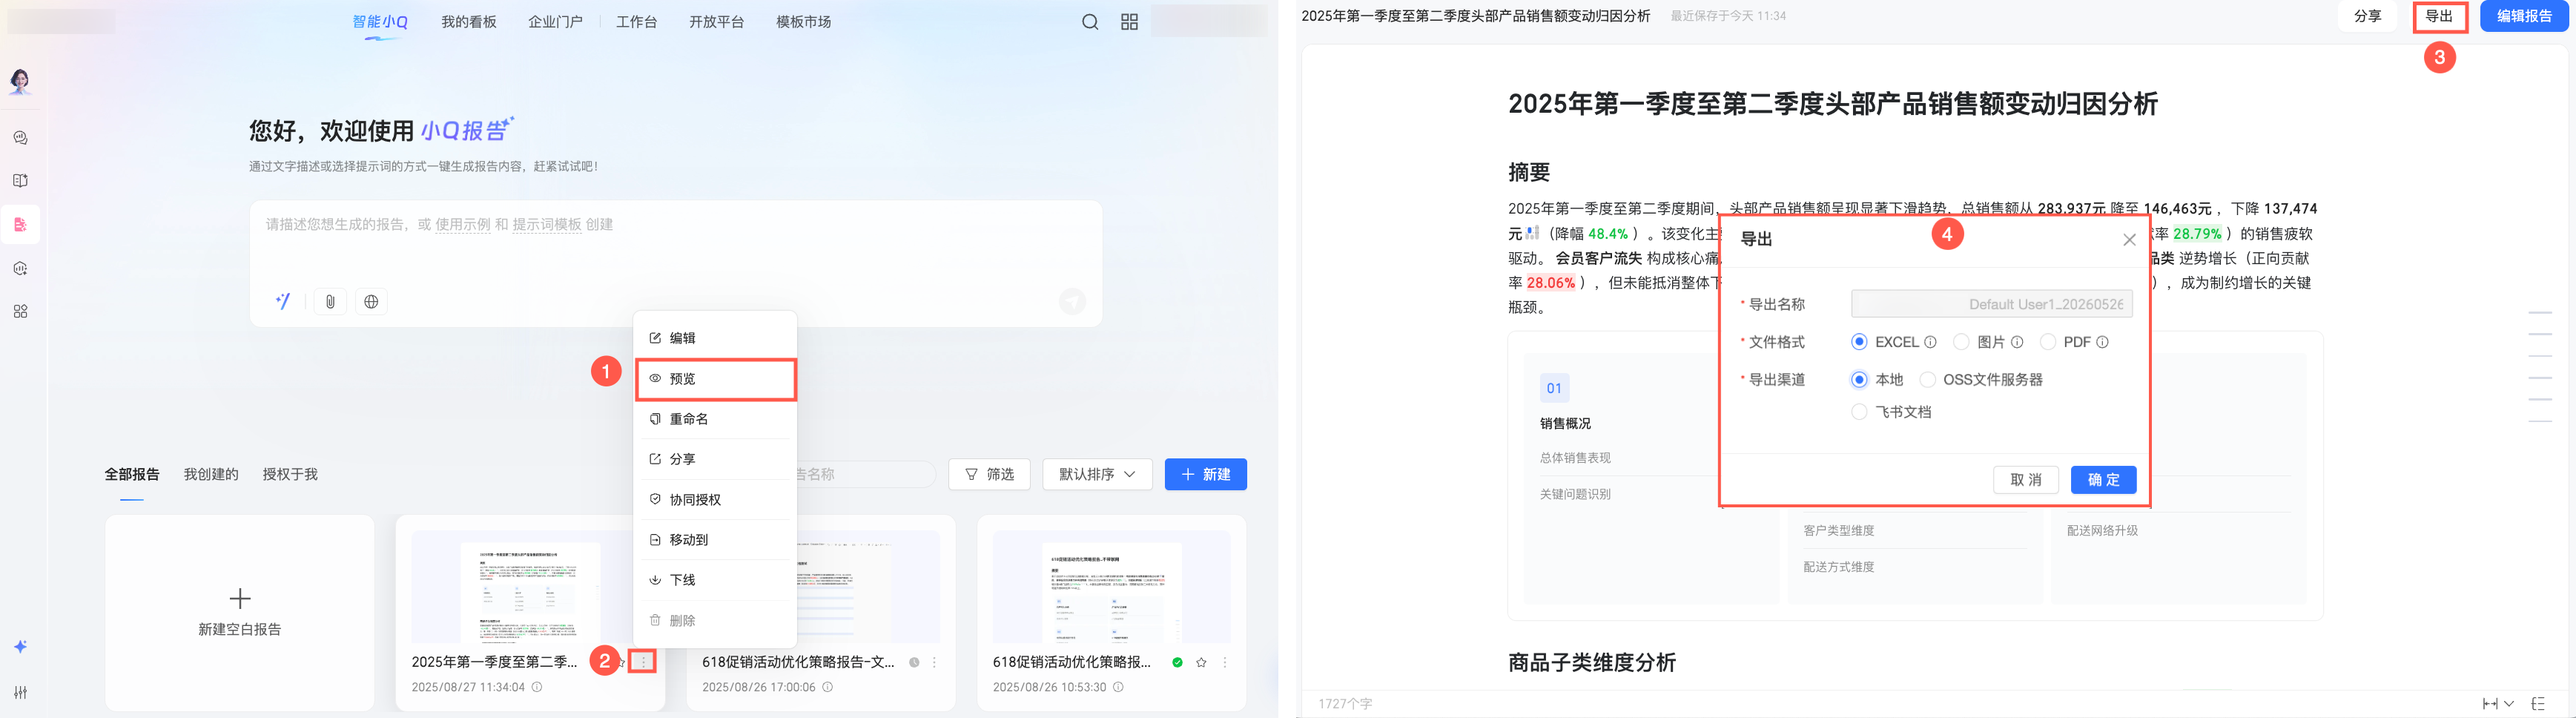Viewport: 2576px width, 718px height.
Task: Open the page width dropdown at report bottom right
Action: tap(2497, 704)
